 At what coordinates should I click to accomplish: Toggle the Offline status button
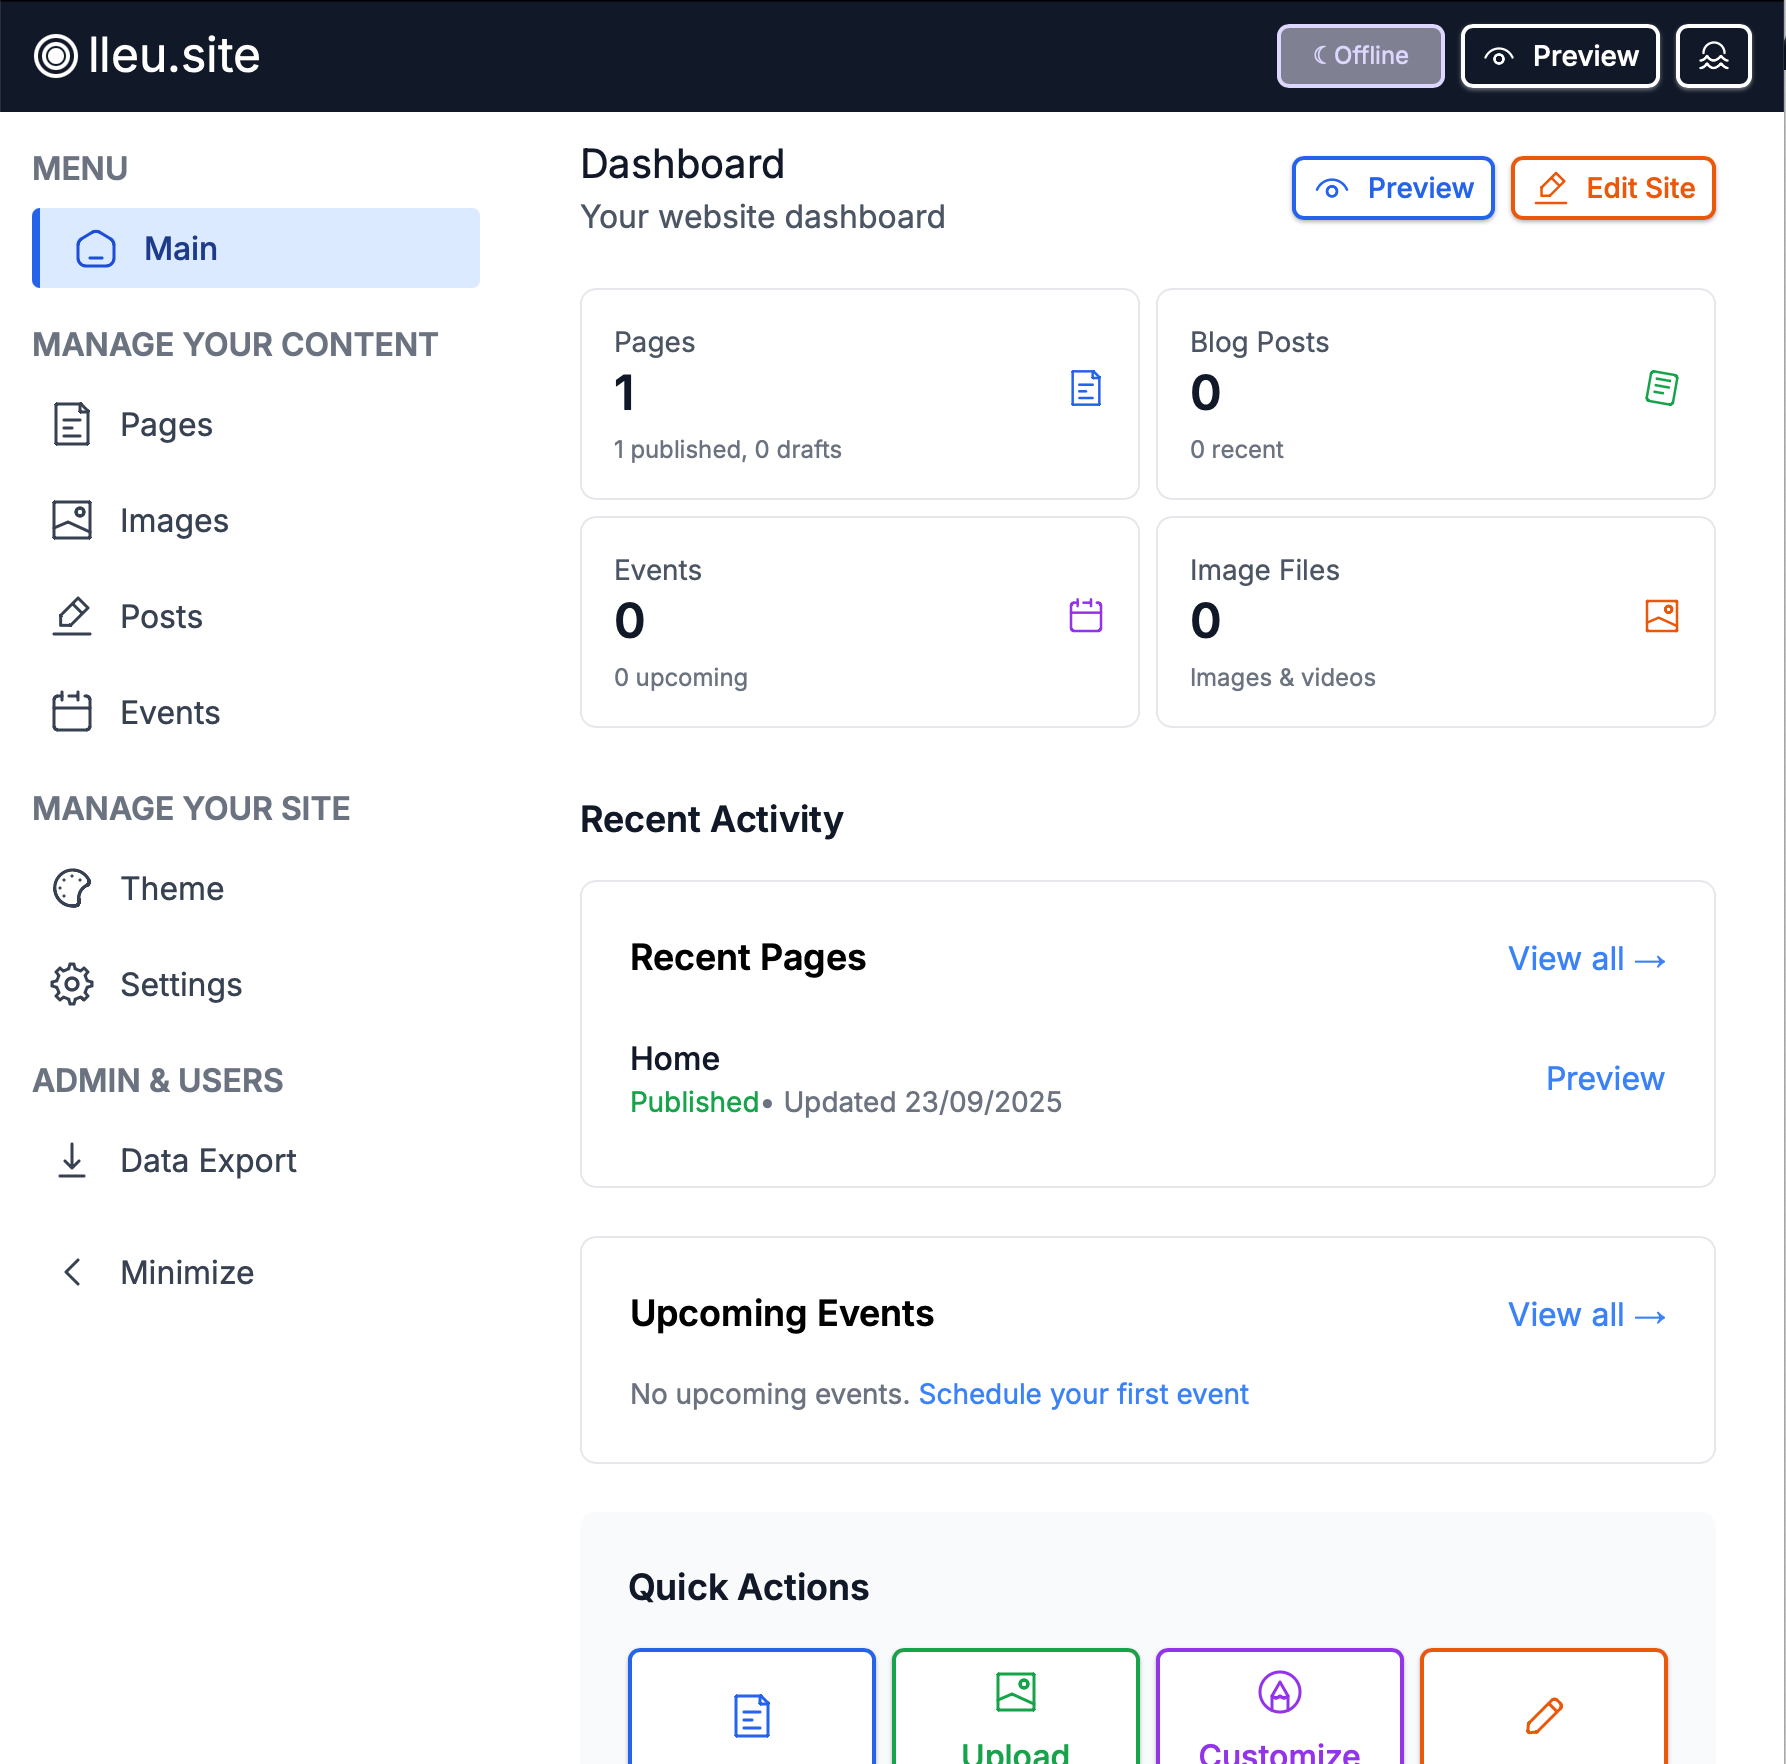(x=1360, y=56)
